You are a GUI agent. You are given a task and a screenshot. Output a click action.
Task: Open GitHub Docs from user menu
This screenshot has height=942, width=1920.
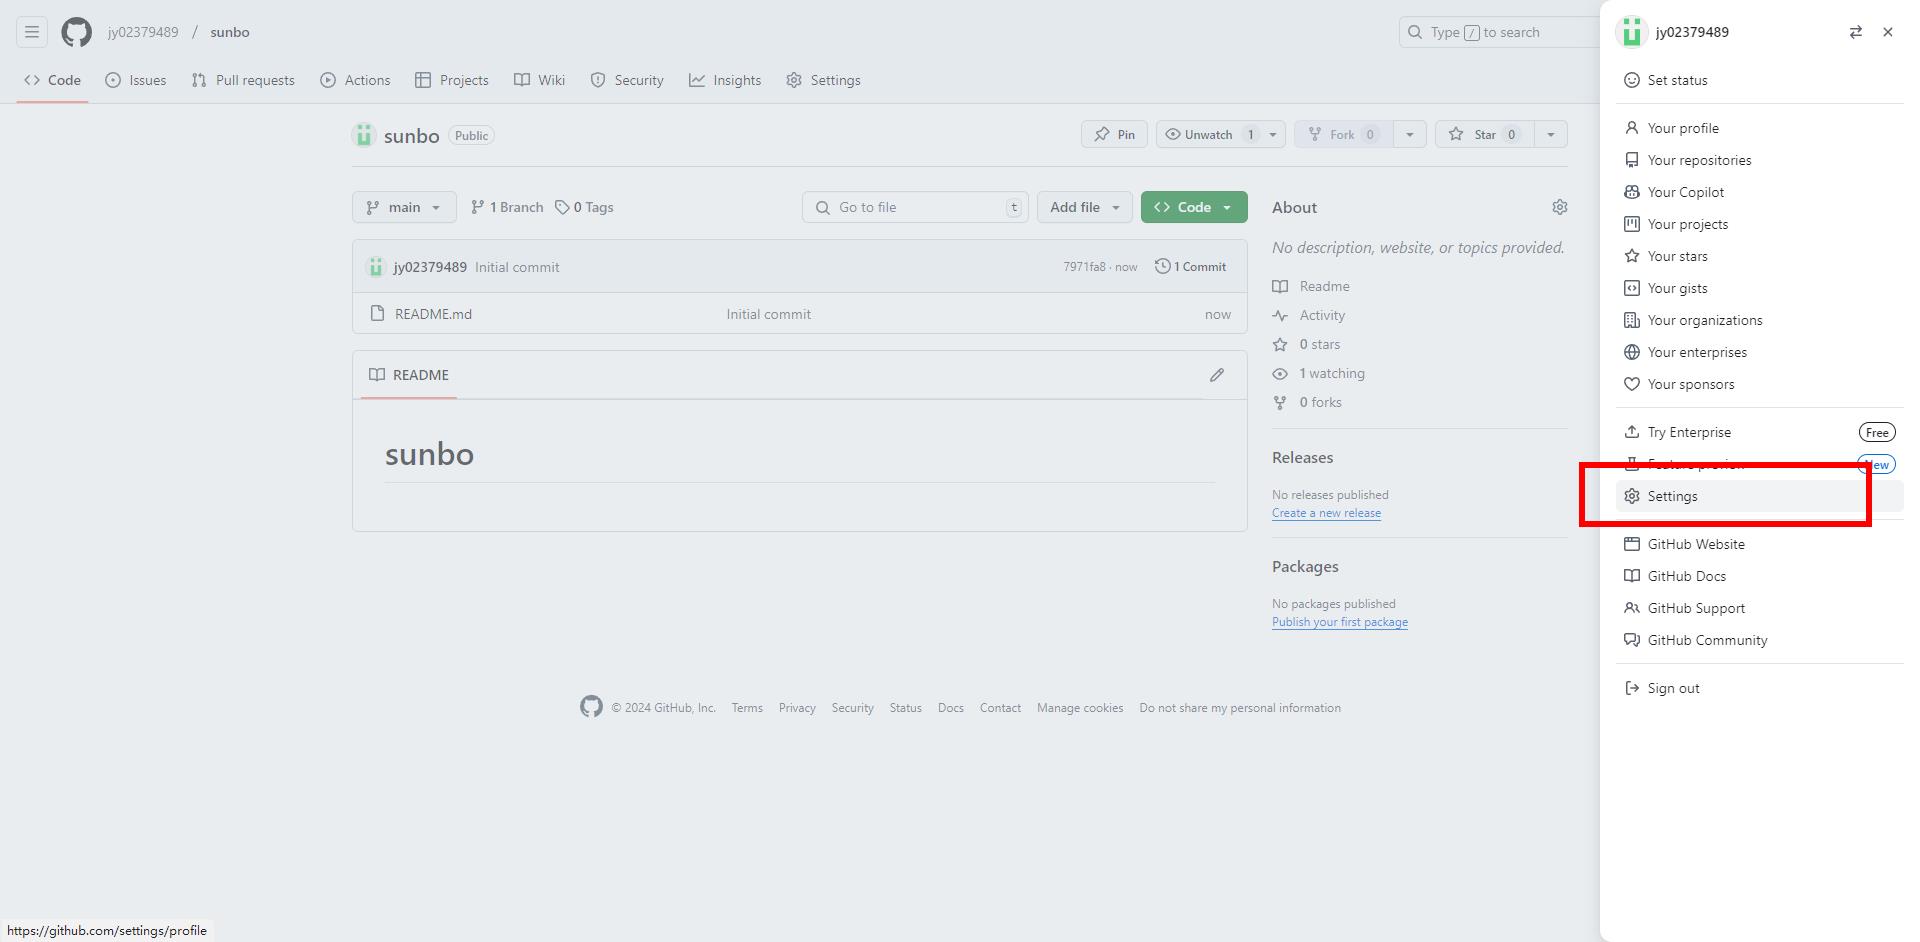click(x=1760, y=576)
